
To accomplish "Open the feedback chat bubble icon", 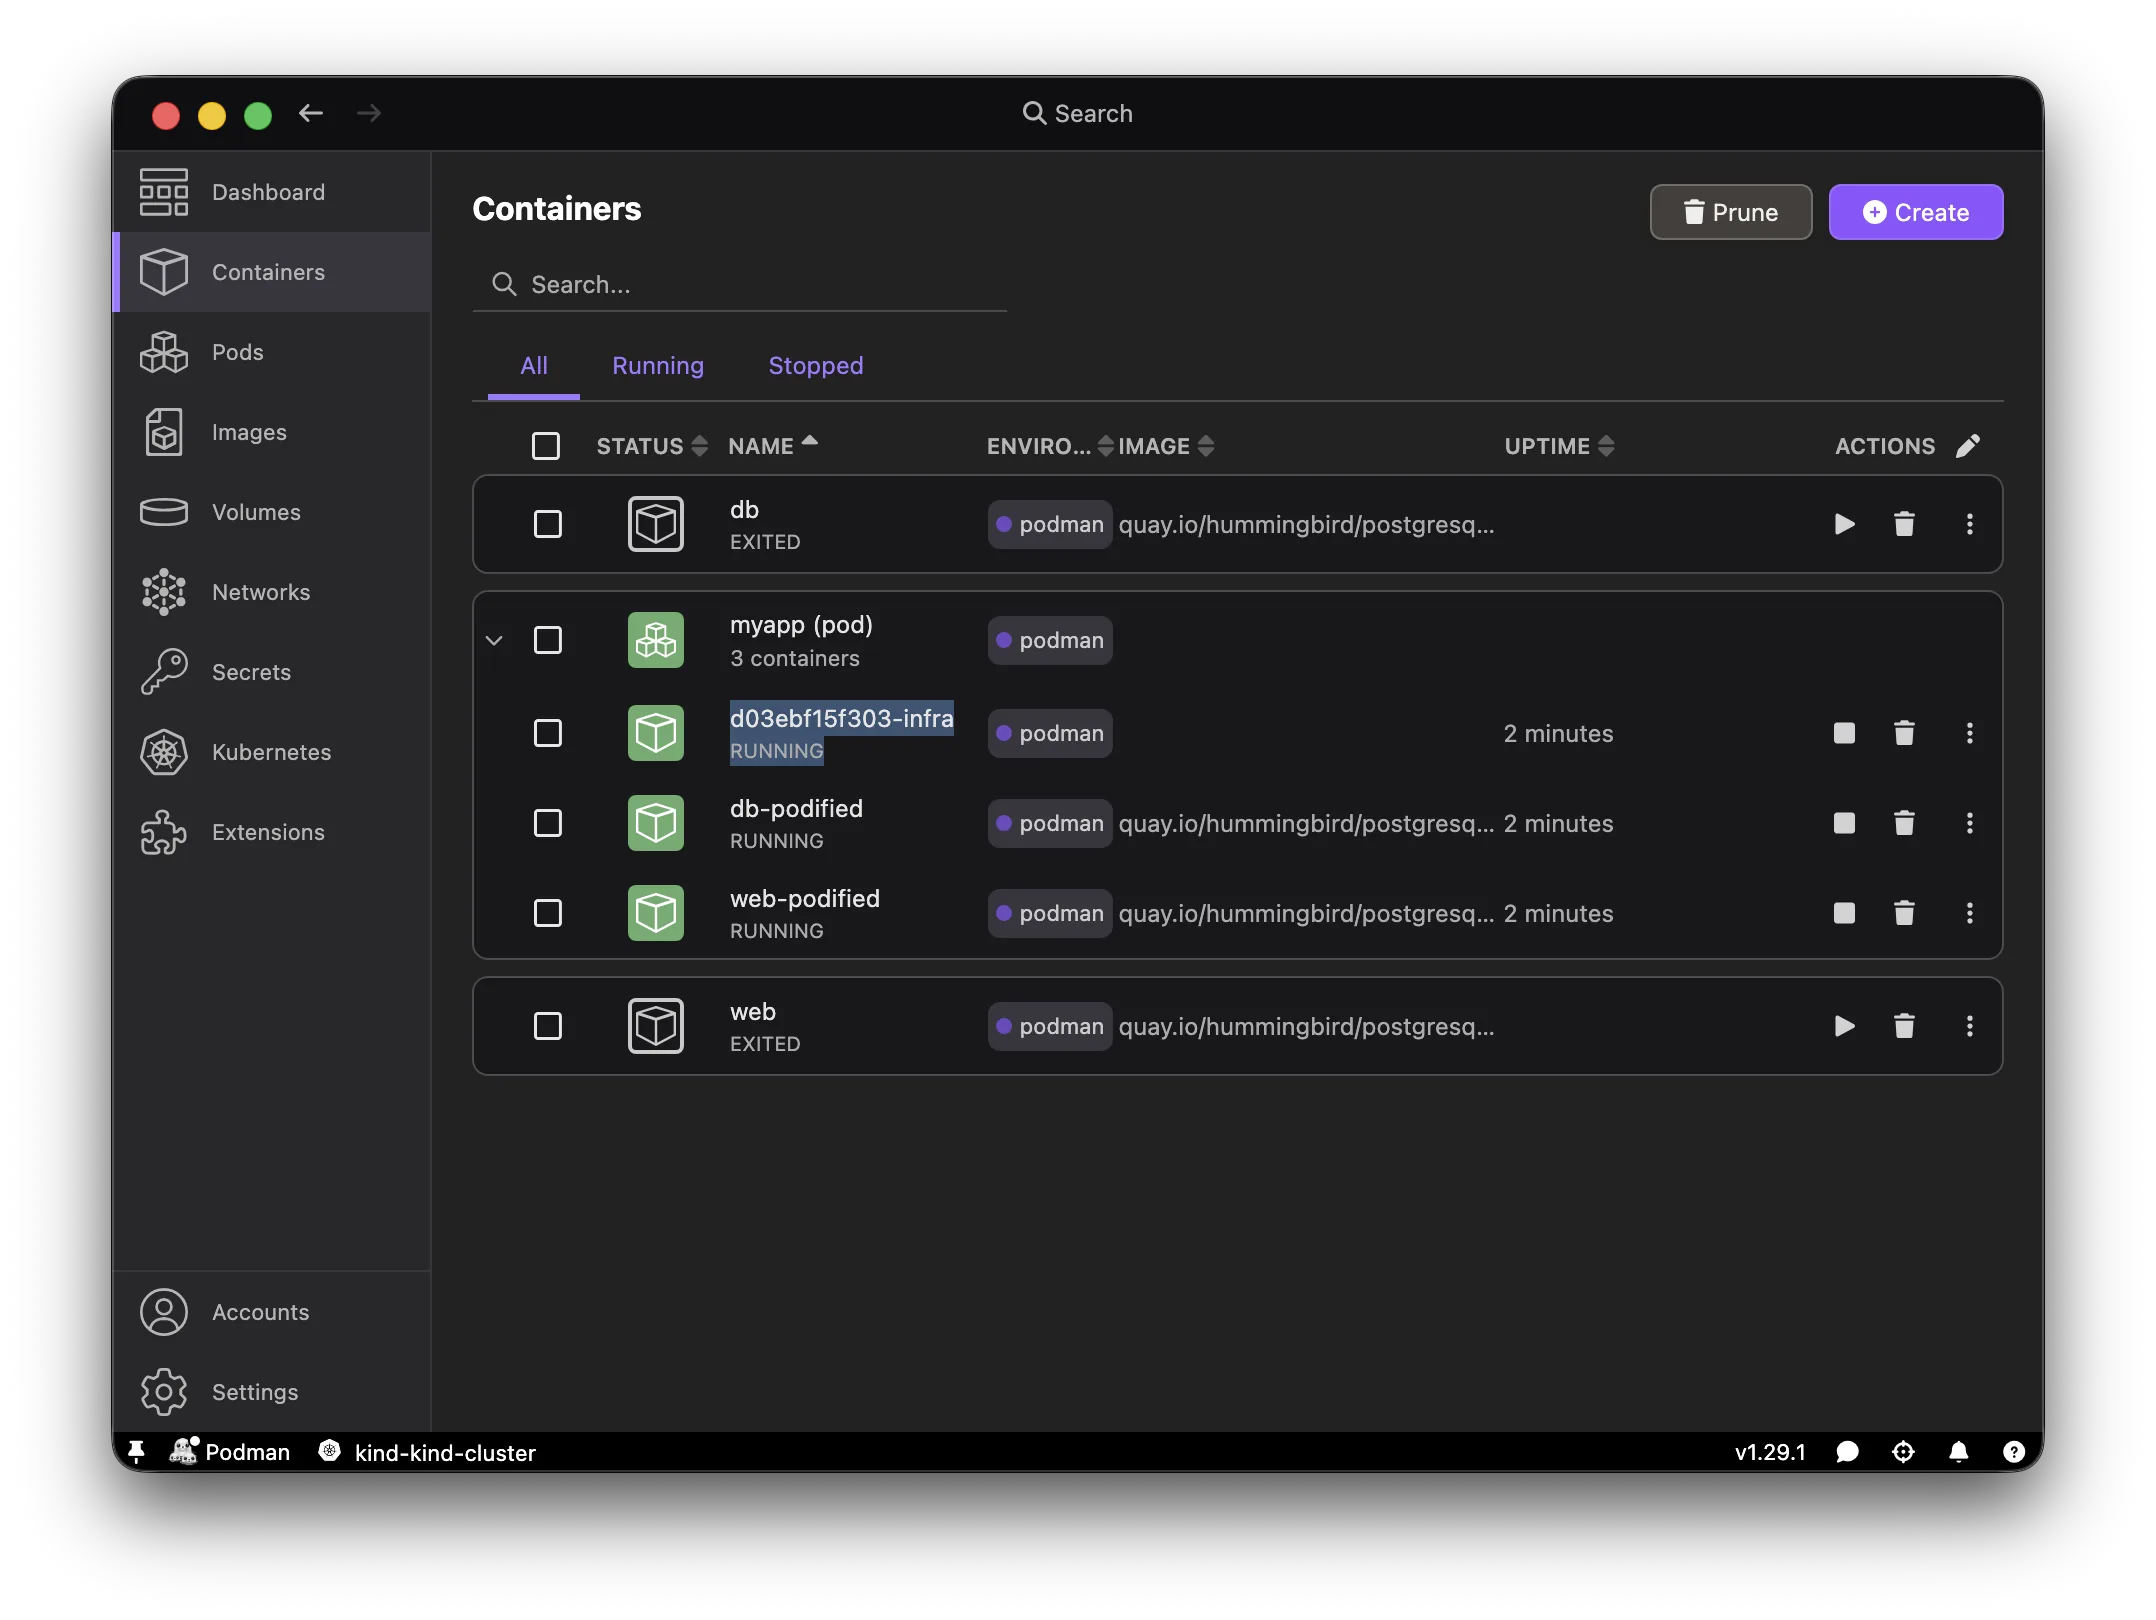I will point(1848,1452).
